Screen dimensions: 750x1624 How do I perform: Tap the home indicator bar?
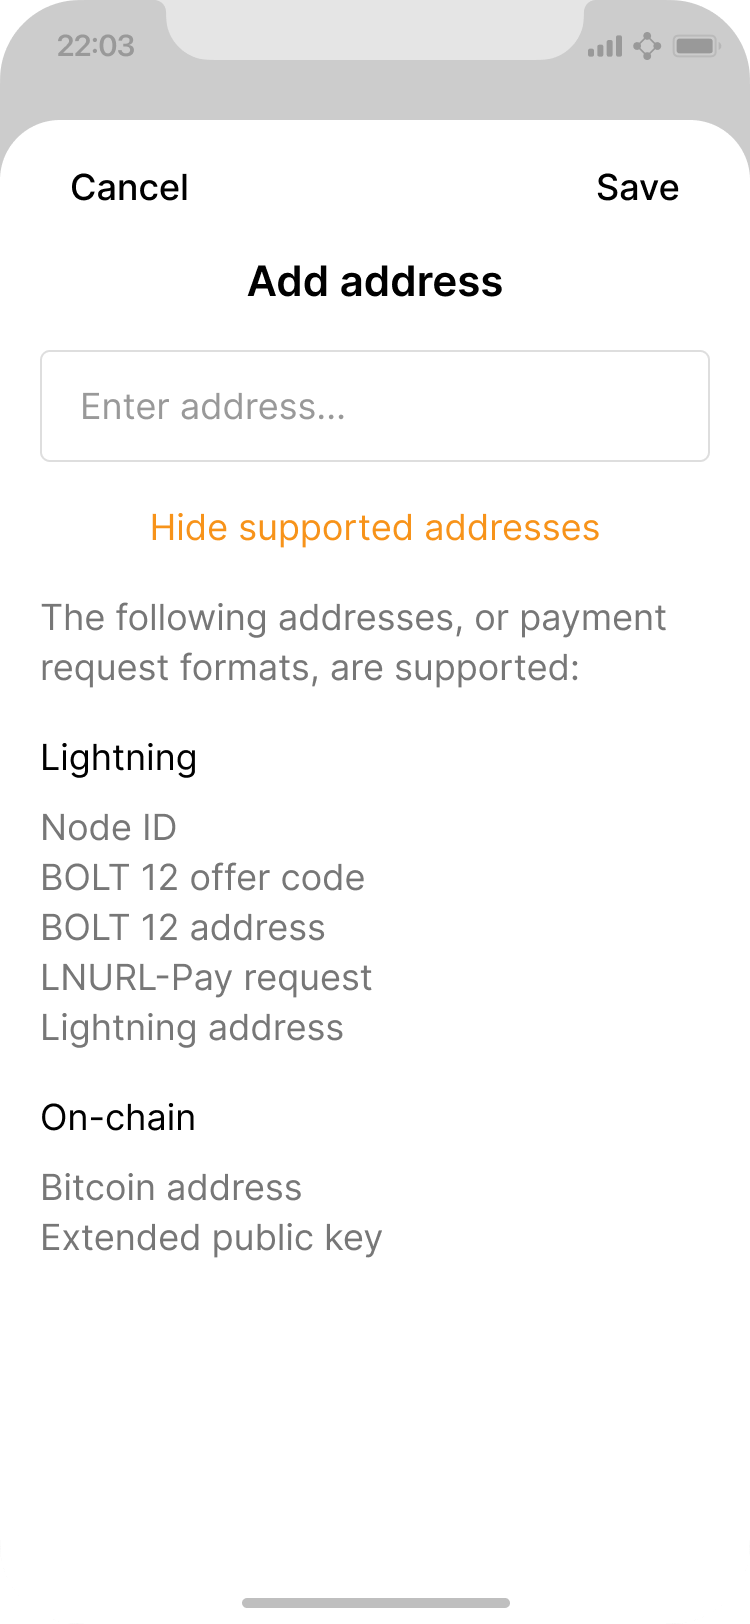click(375, 1603)
